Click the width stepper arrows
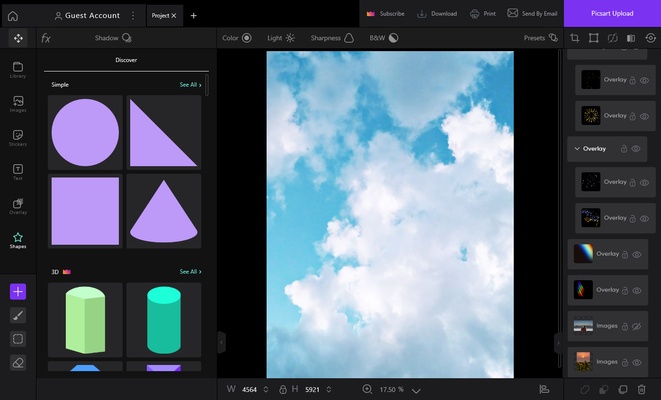 (266, 389)
